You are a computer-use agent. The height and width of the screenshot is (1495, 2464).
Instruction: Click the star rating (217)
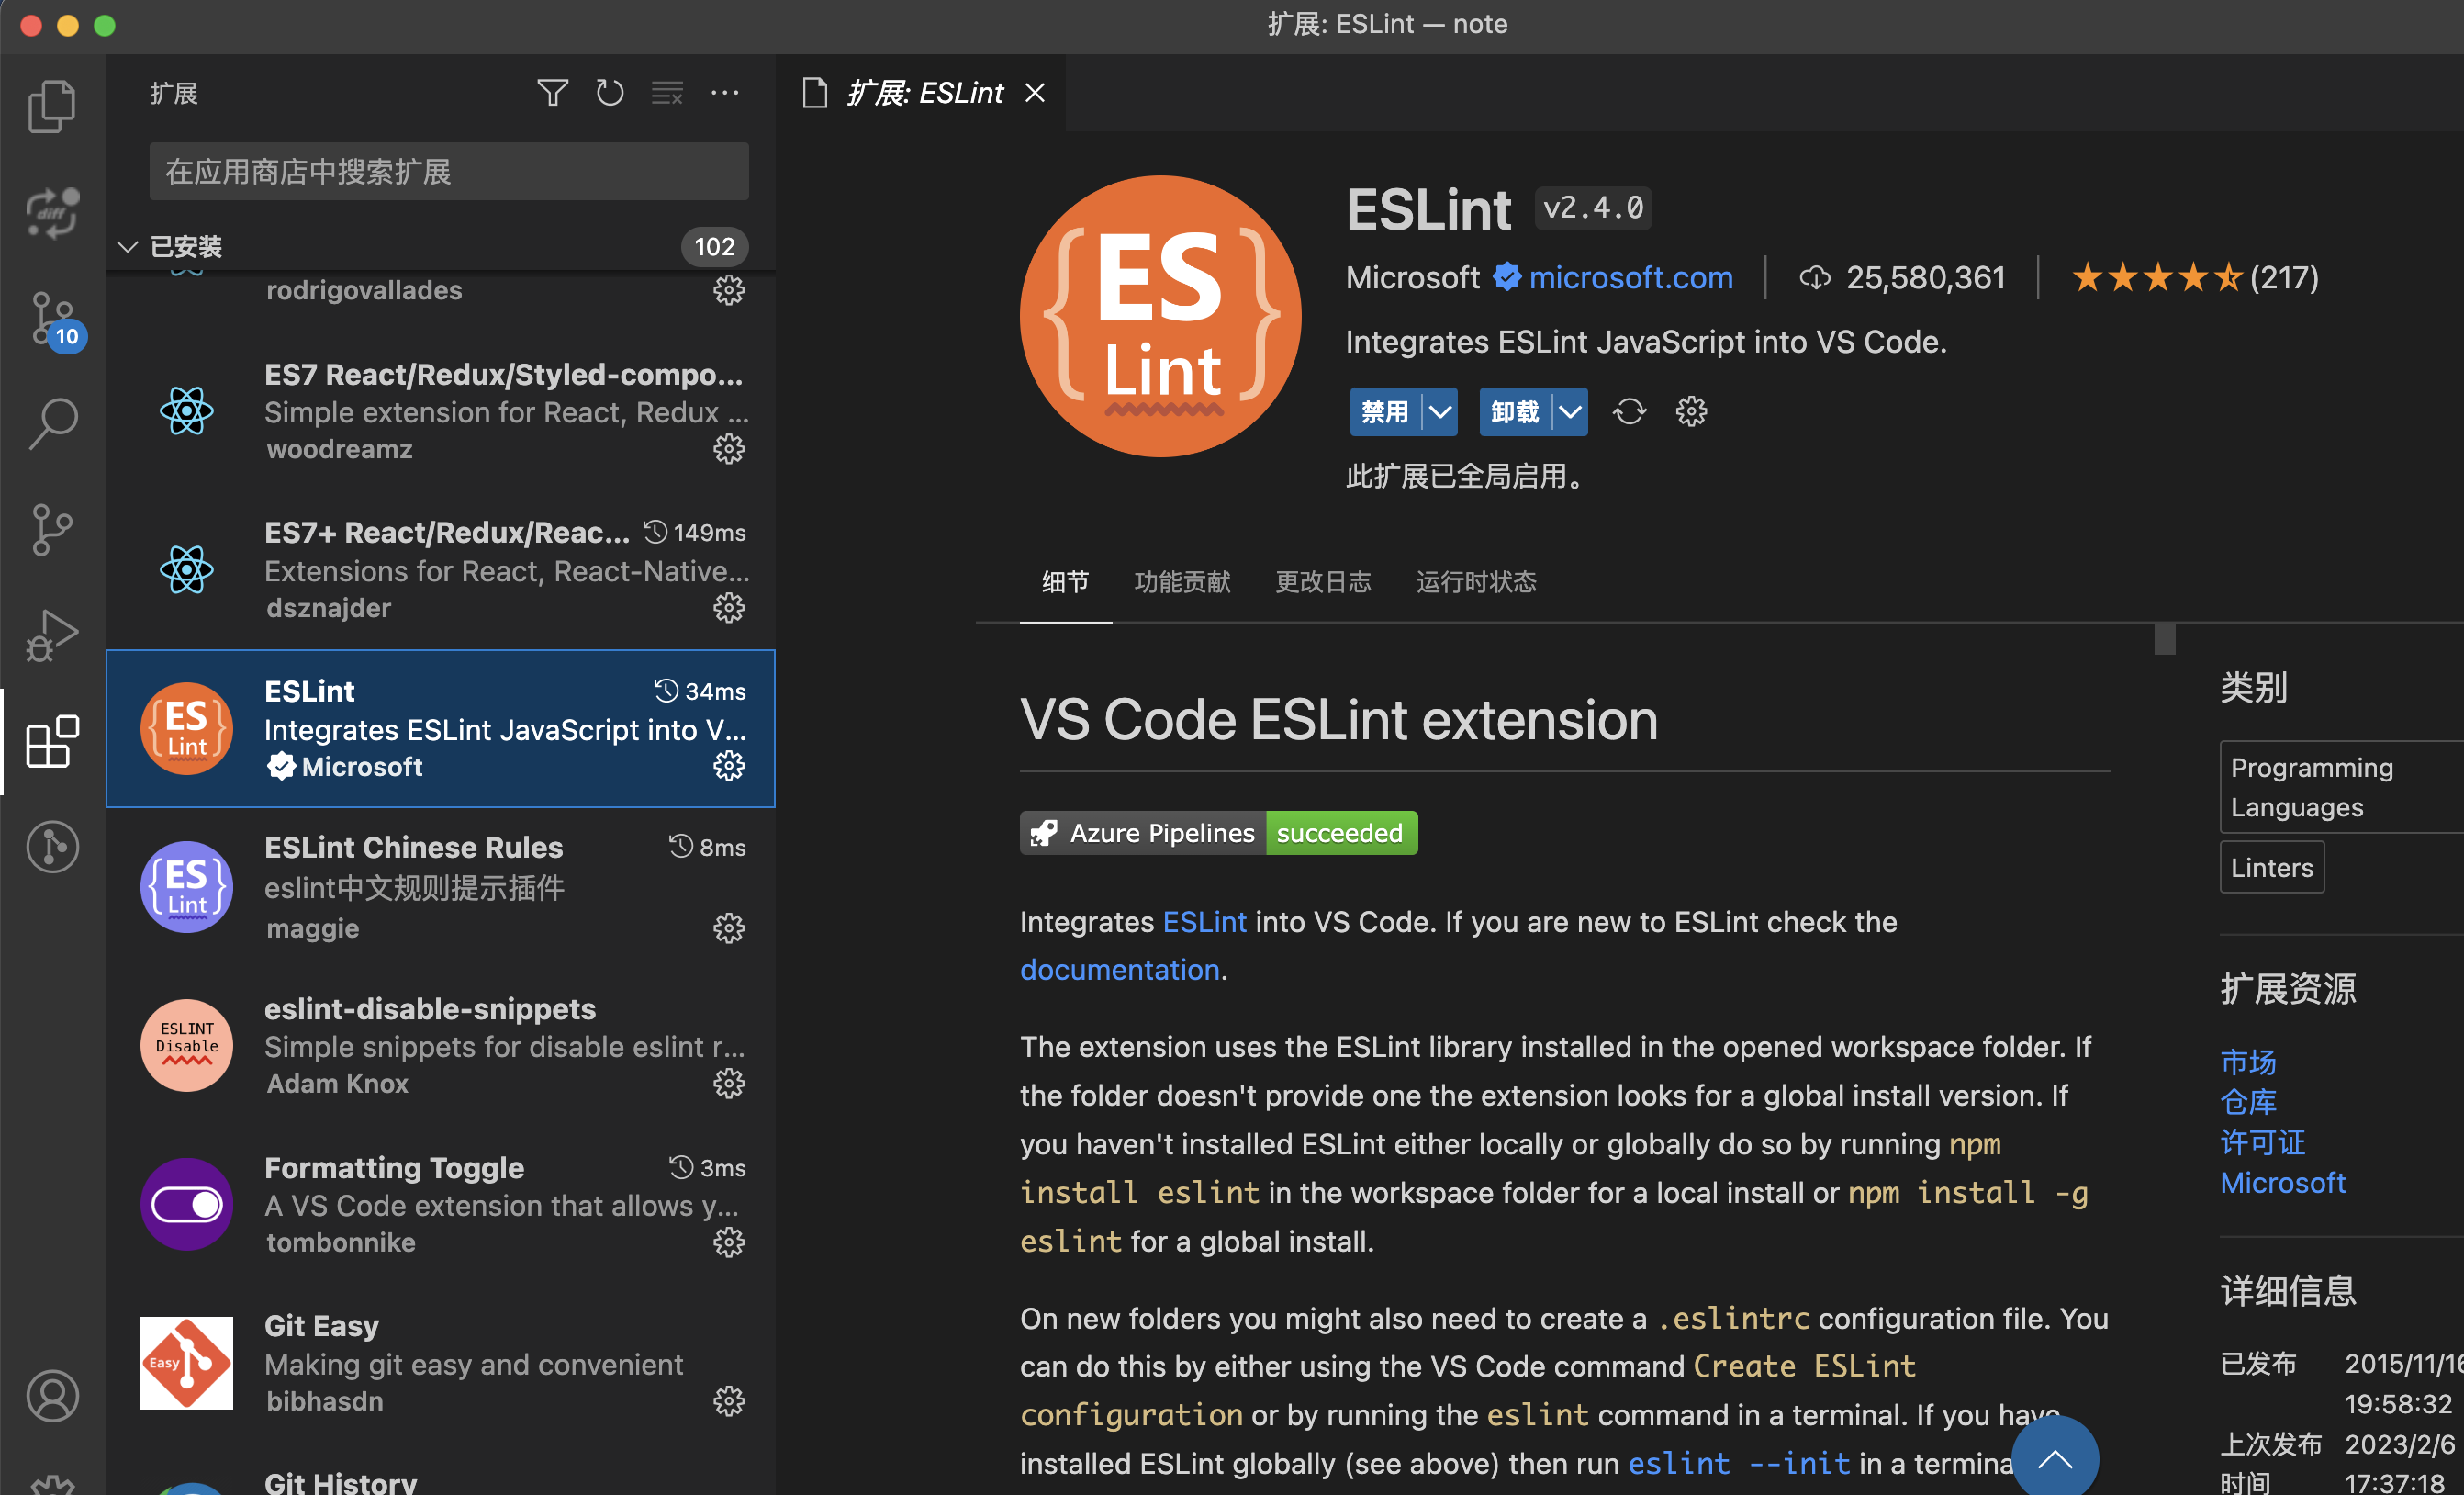pos(2194,278)
